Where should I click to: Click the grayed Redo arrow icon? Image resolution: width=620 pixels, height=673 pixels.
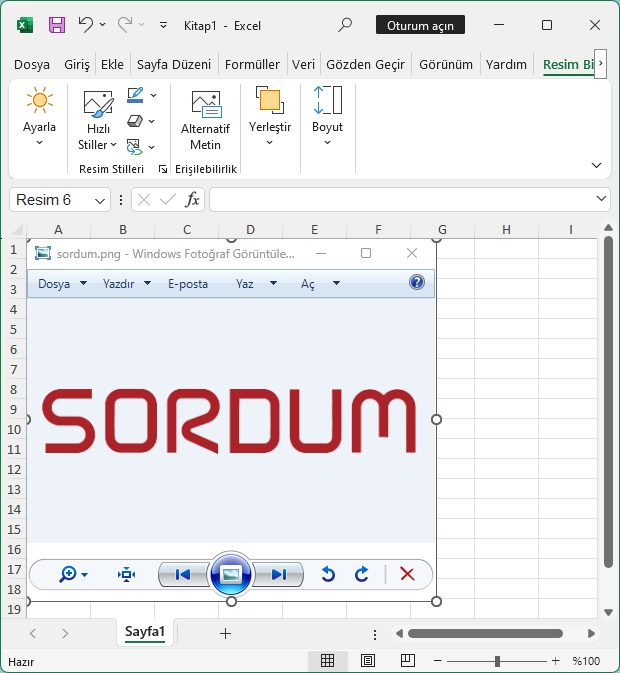coord(125,25)
